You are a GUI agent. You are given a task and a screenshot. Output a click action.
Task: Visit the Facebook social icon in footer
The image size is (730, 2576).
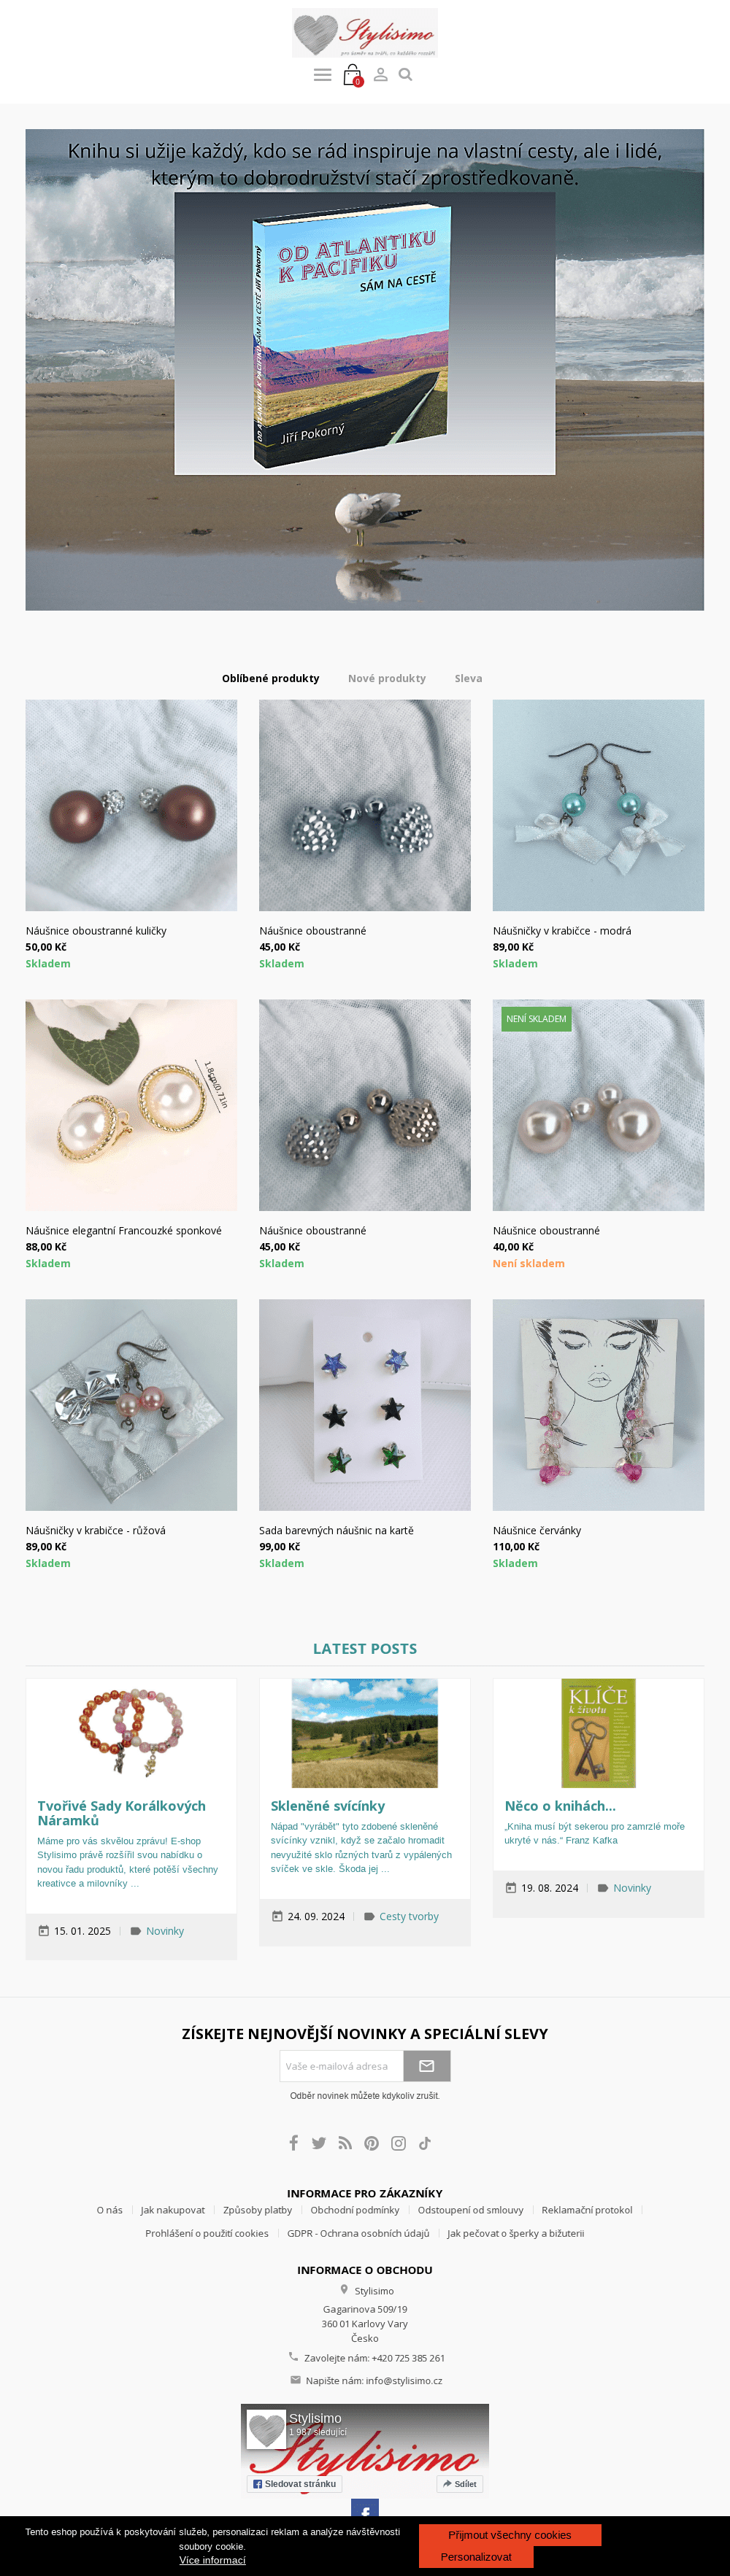pos(293,2142)
